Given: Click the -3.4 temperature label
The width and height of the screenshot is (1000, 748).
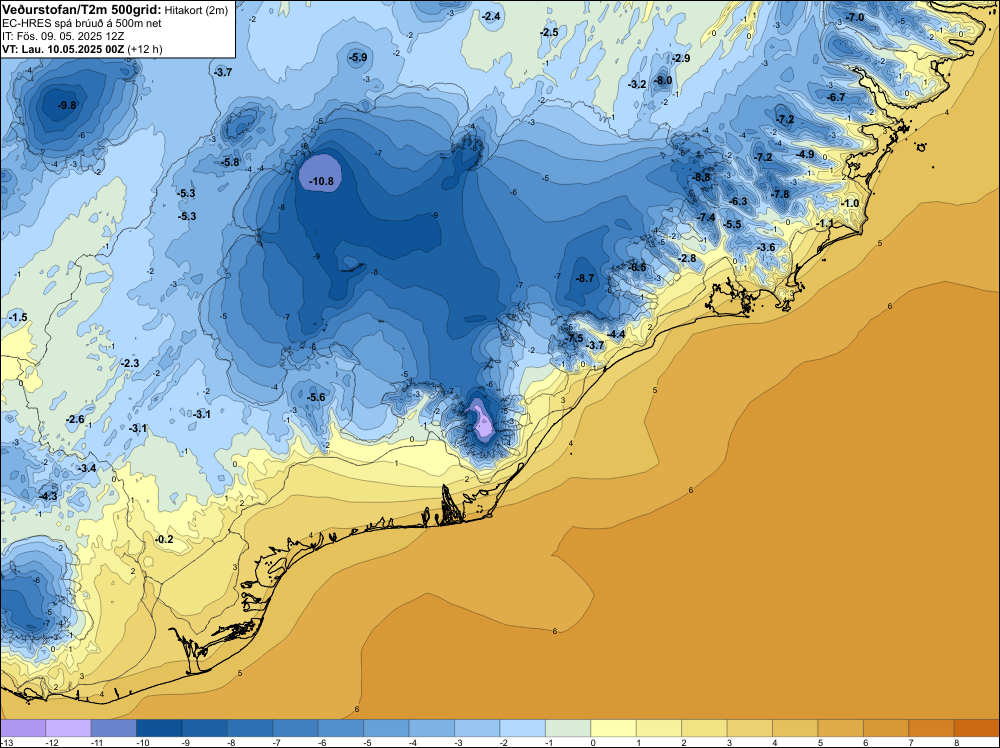Looking at the screenshot, I should (x=87, y=469).
